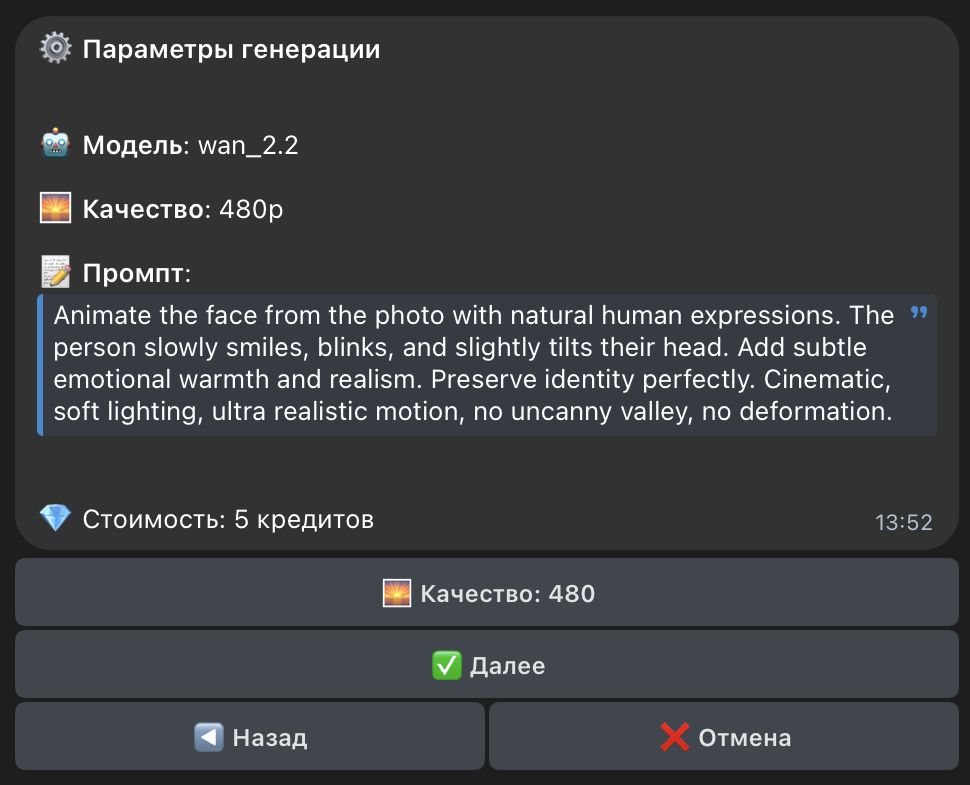Click the back arrow icon on the Назад button
This screenshot has height=785, width=970.
point(209,736)
